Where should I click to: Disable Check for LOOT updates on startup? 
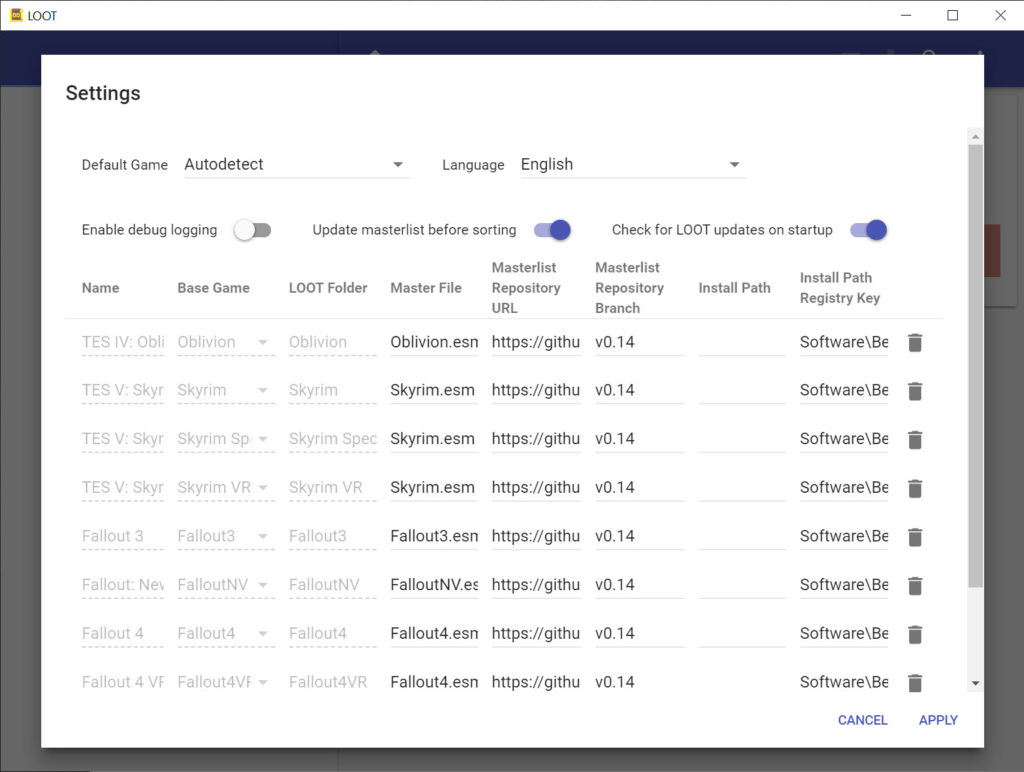click(869, 230)
